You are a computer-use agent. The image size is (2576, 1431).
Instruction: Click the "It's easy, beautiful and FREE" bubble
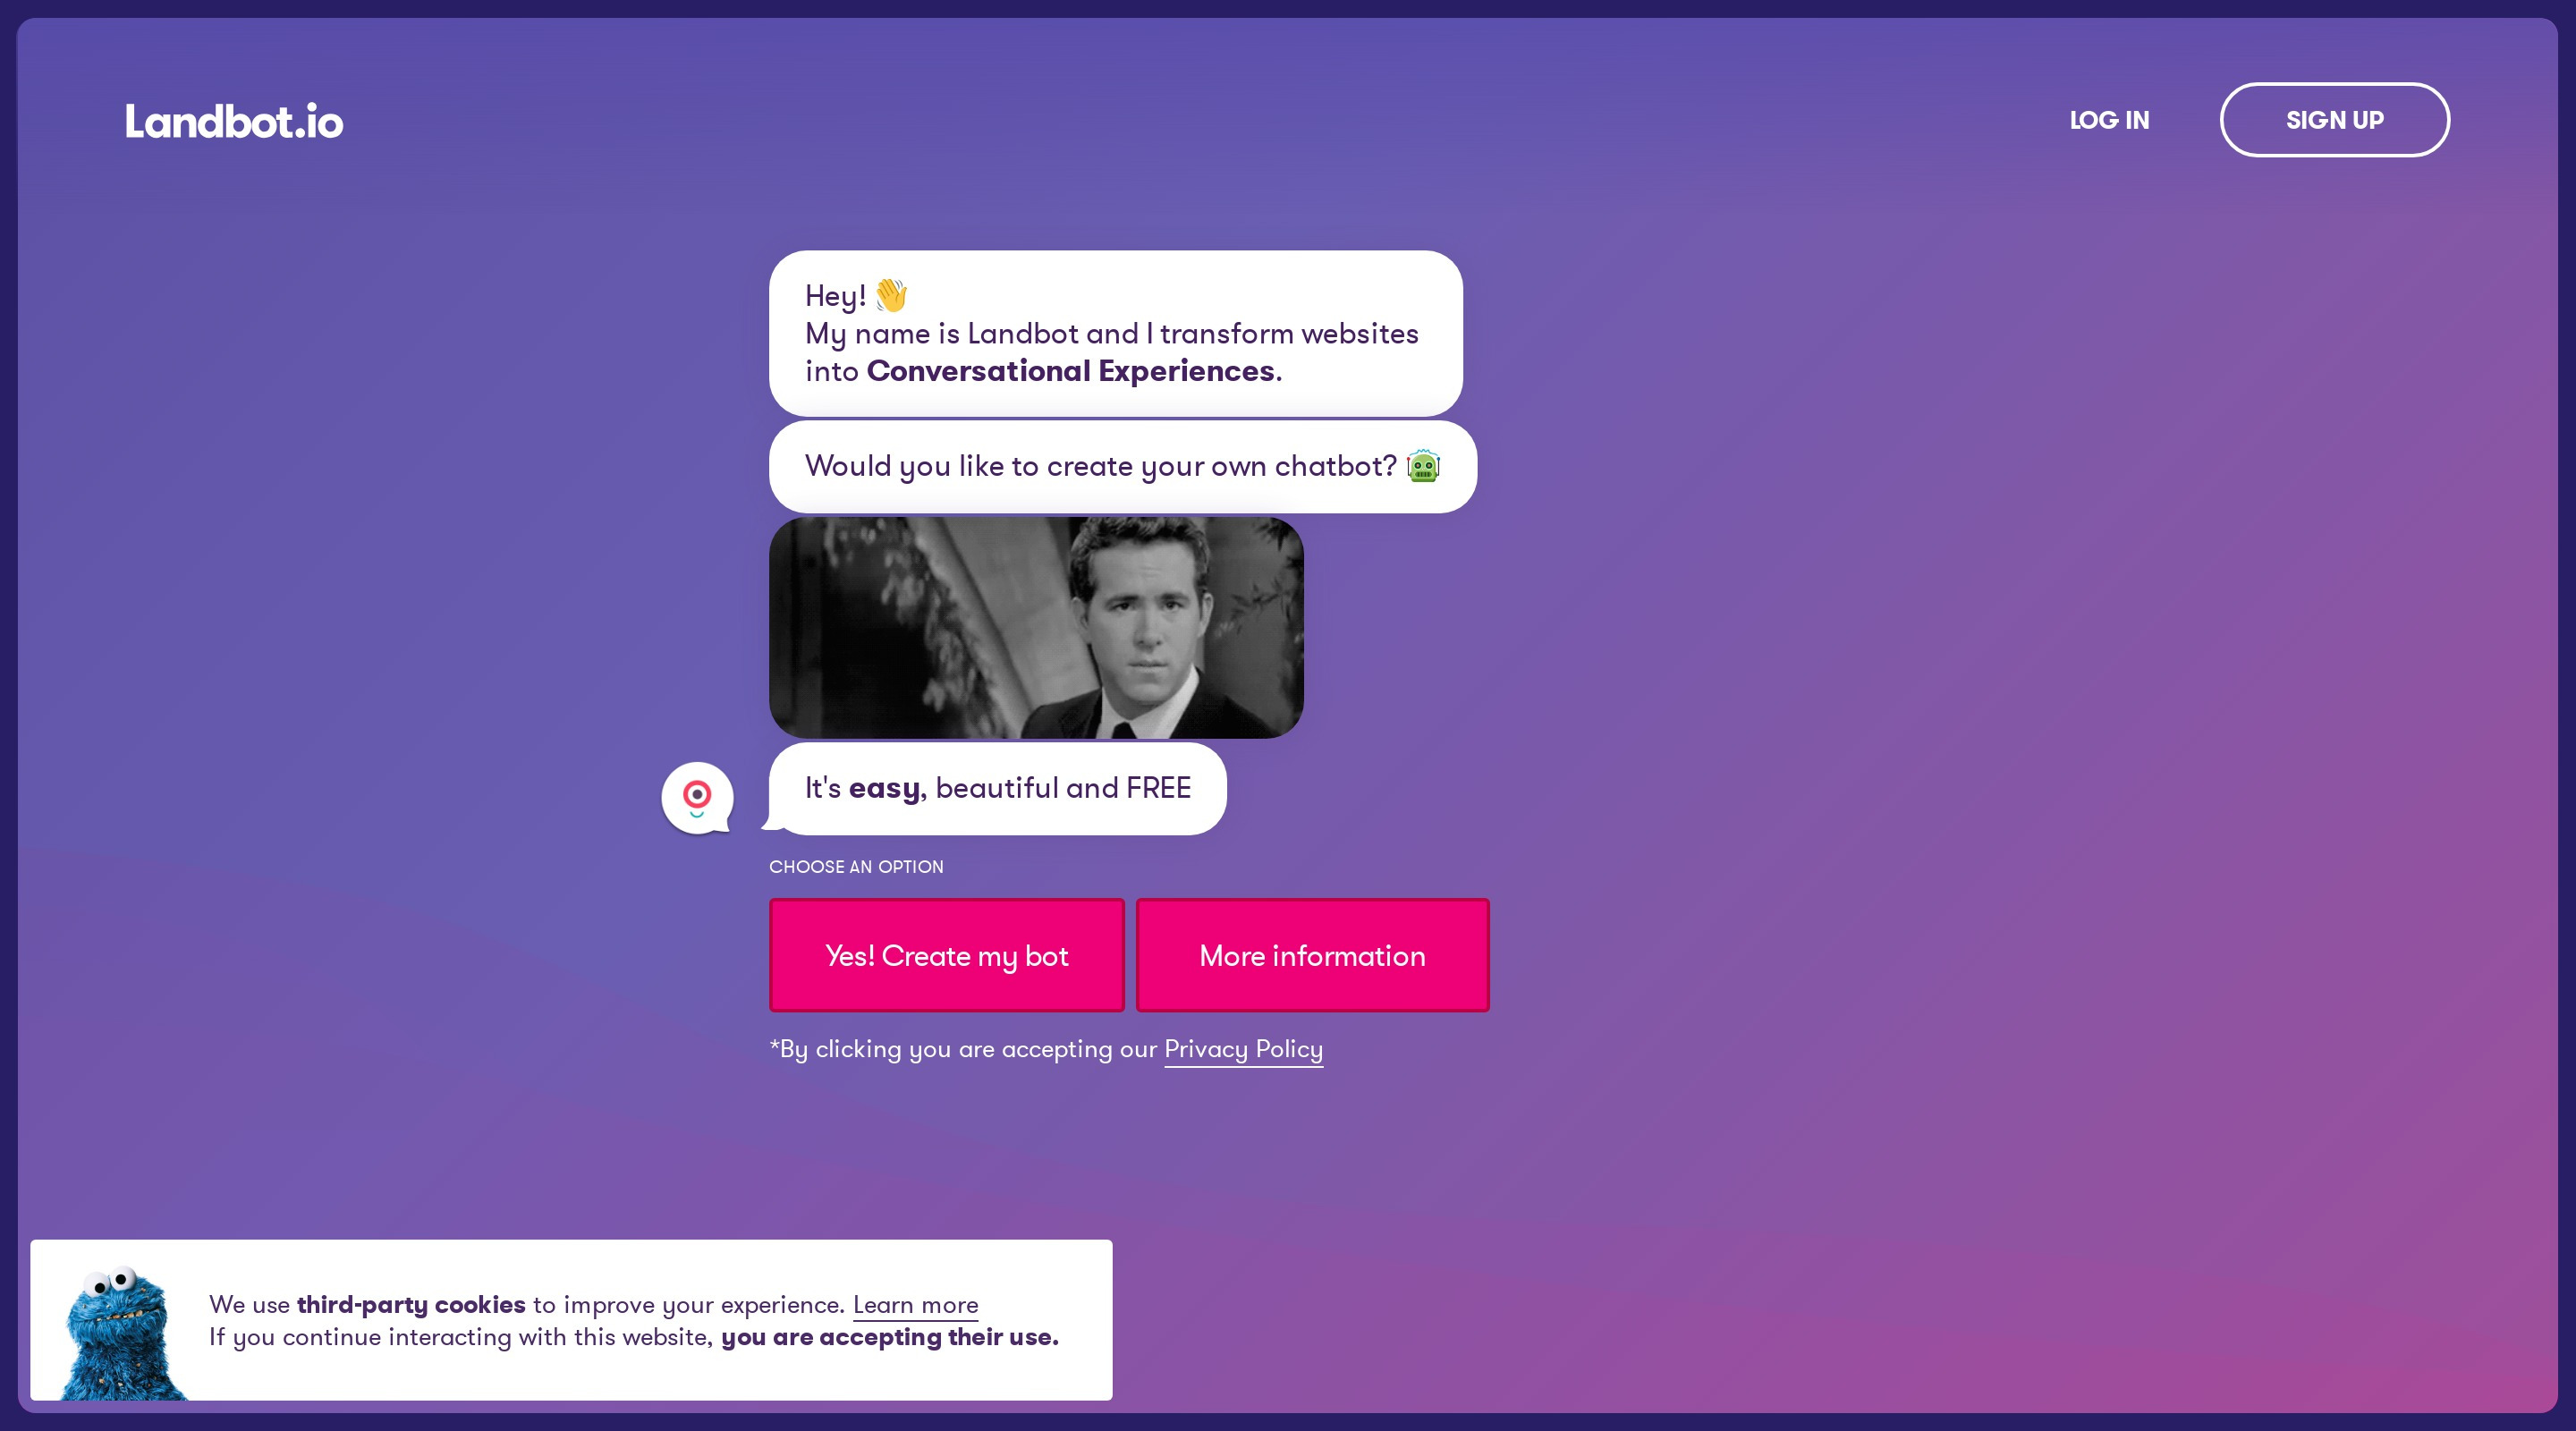click(x=997, y=788)
